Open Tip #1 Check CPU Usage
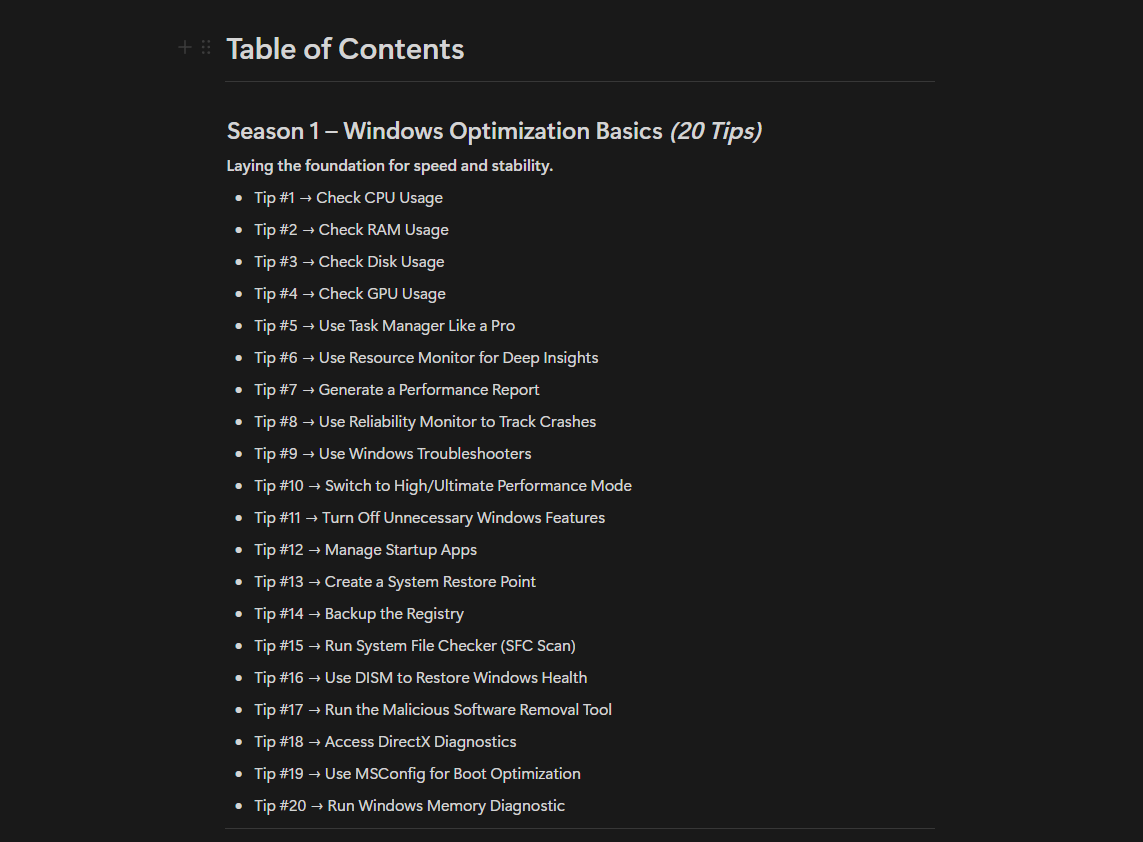 point(348,198)
